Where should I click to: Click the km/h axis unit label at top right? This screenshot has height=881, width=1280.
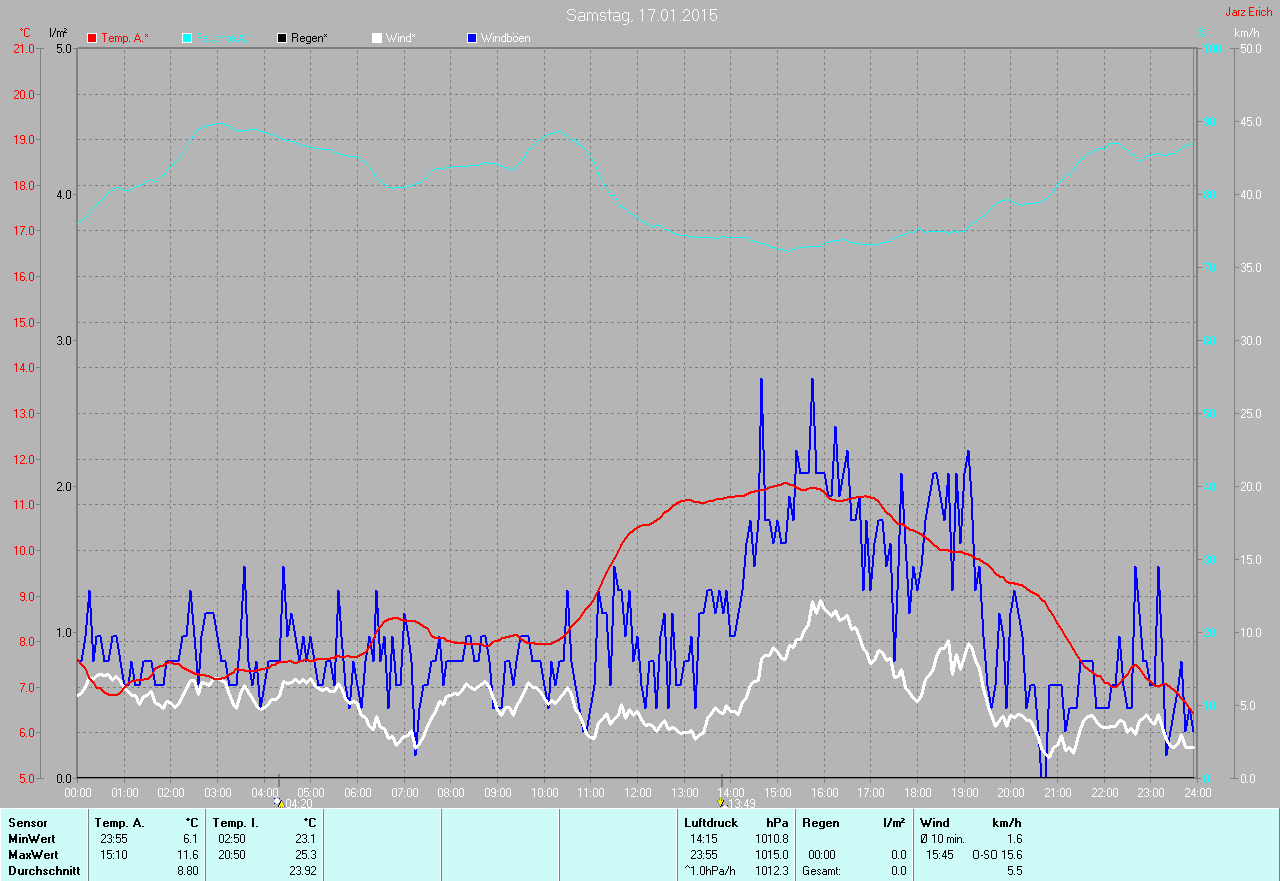[1247, 33]
